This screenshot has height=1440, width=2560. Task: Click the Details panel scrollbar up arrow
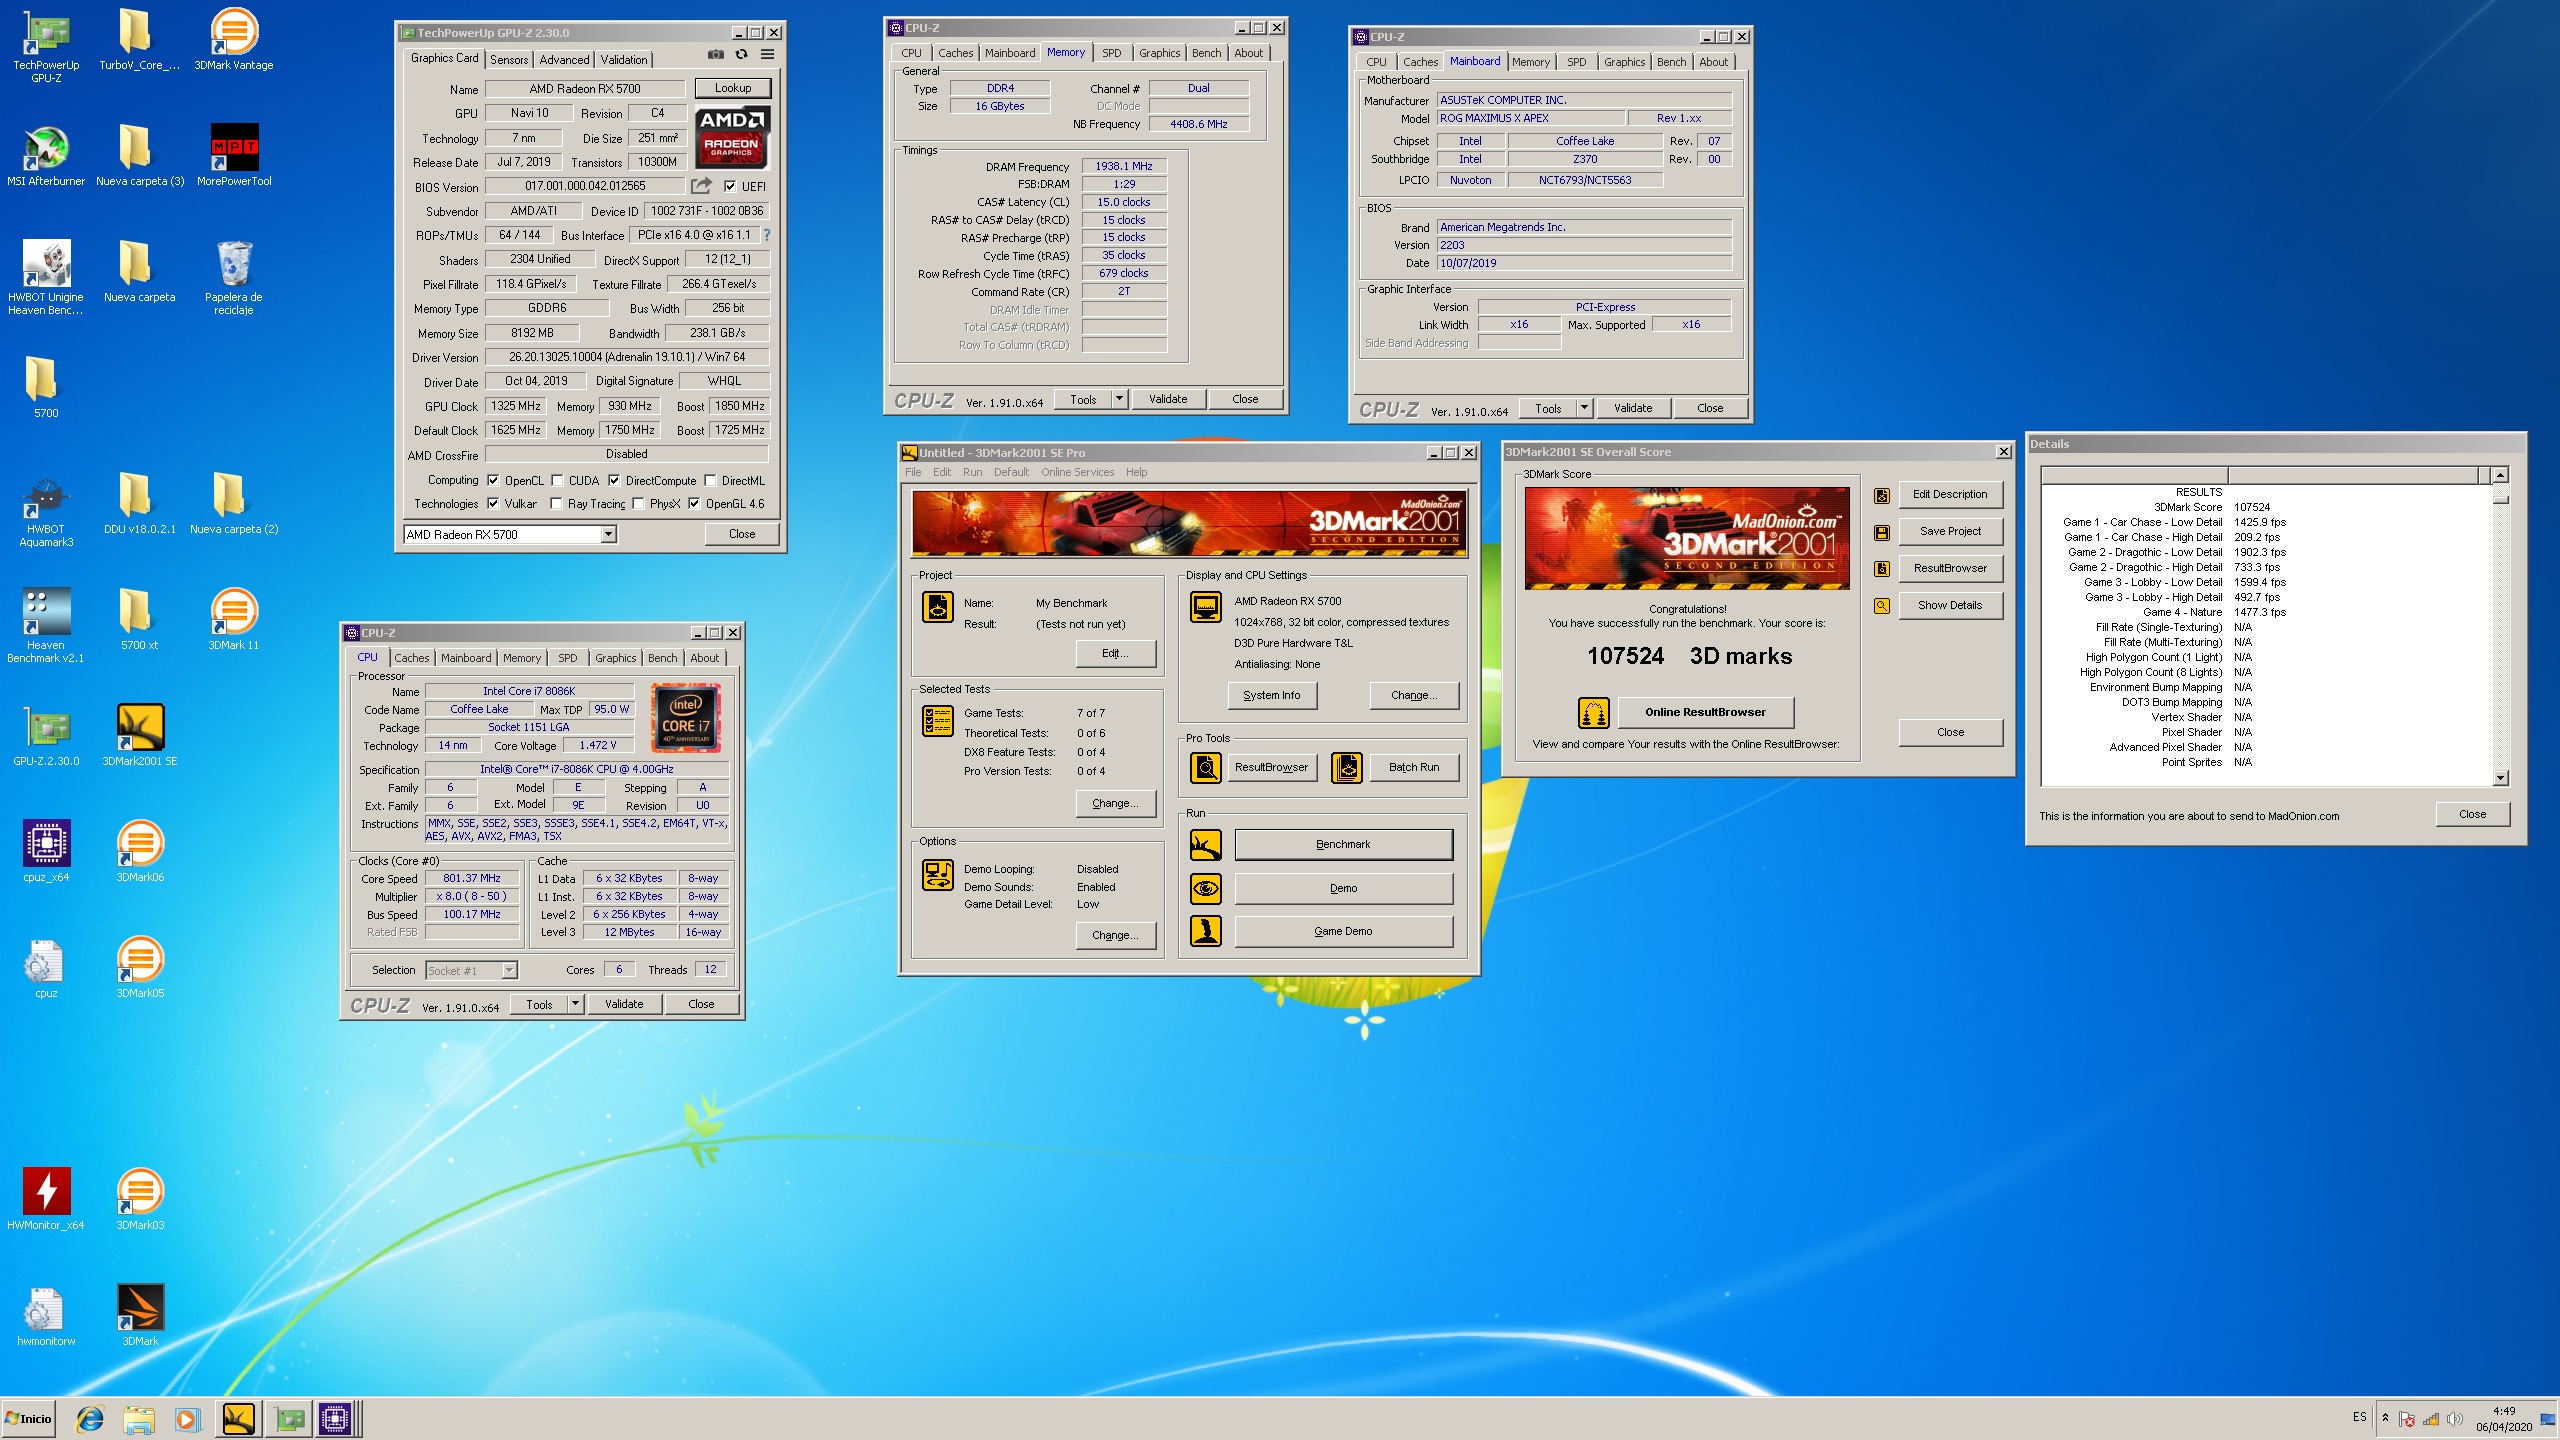2500,476
